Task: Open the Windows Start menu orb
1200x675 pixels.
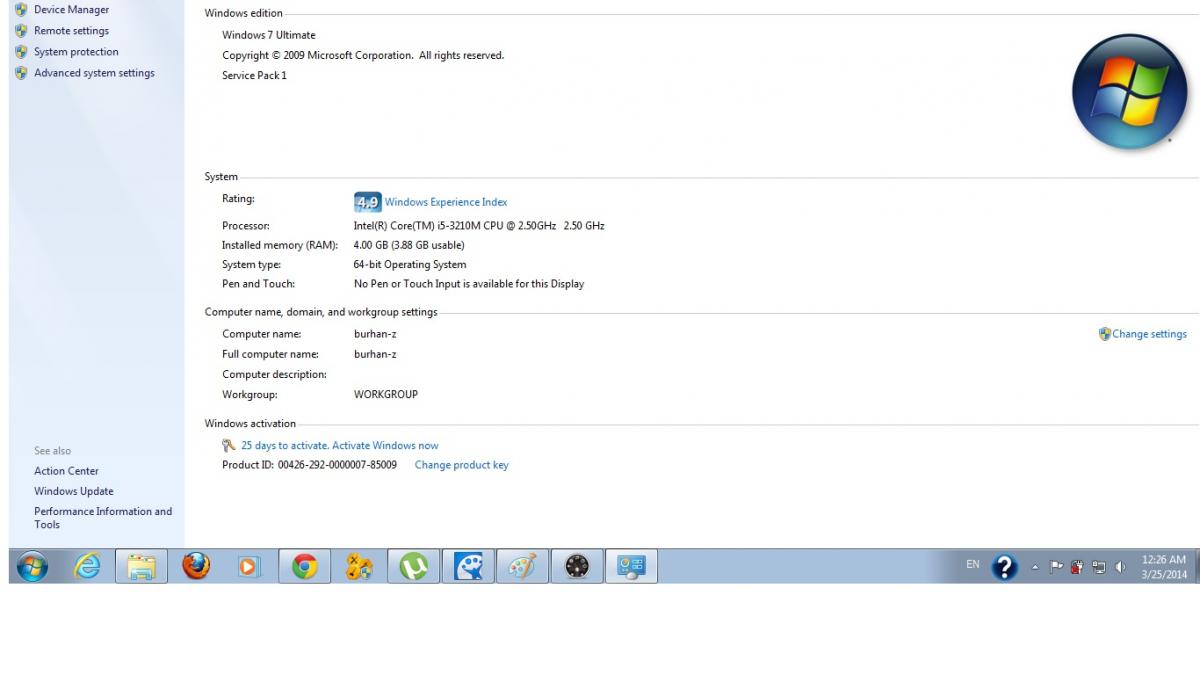Action: (32, 567)
